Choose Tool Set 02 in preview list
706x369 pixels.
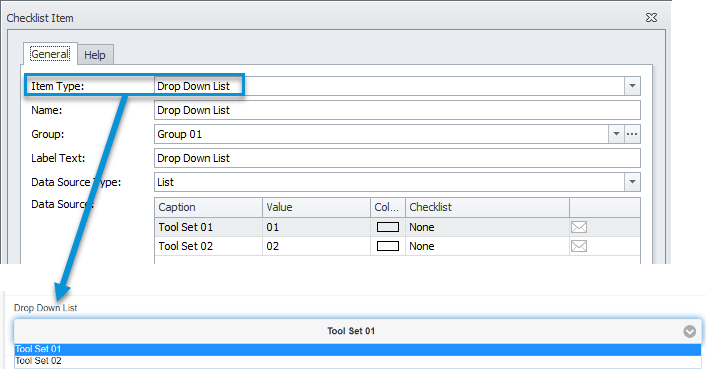click(358, 361)
